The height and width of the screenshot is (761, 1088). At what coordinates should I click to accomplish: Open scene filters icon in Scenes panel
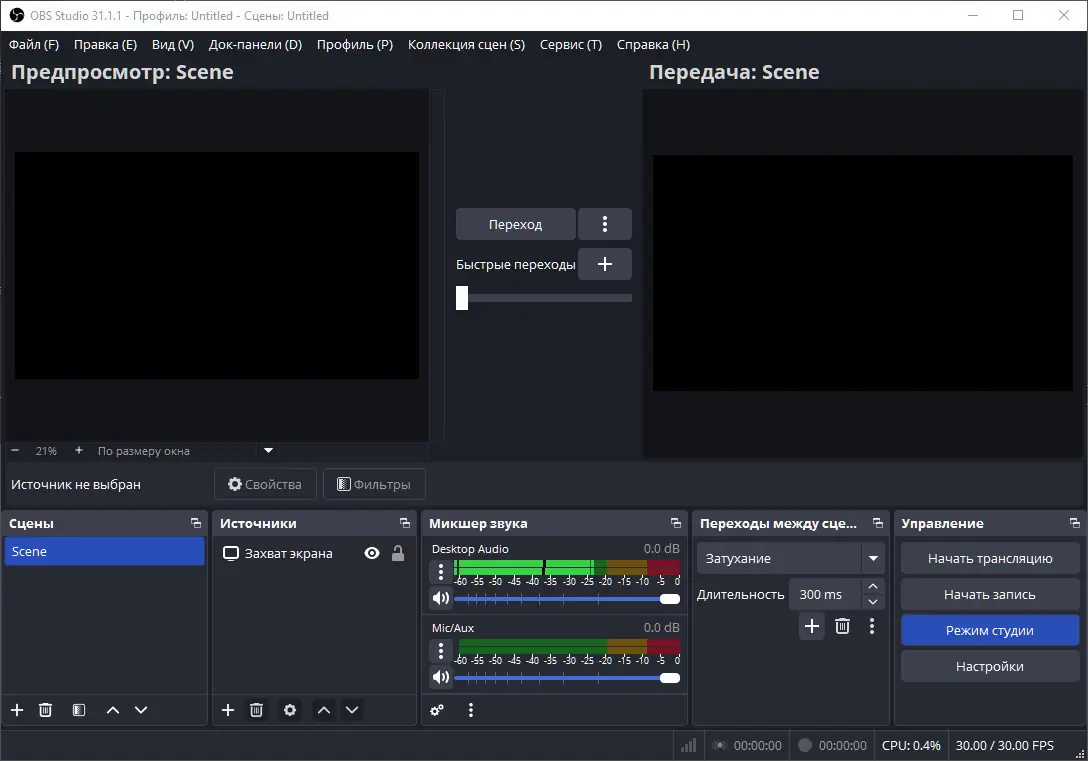pos(79,710)
